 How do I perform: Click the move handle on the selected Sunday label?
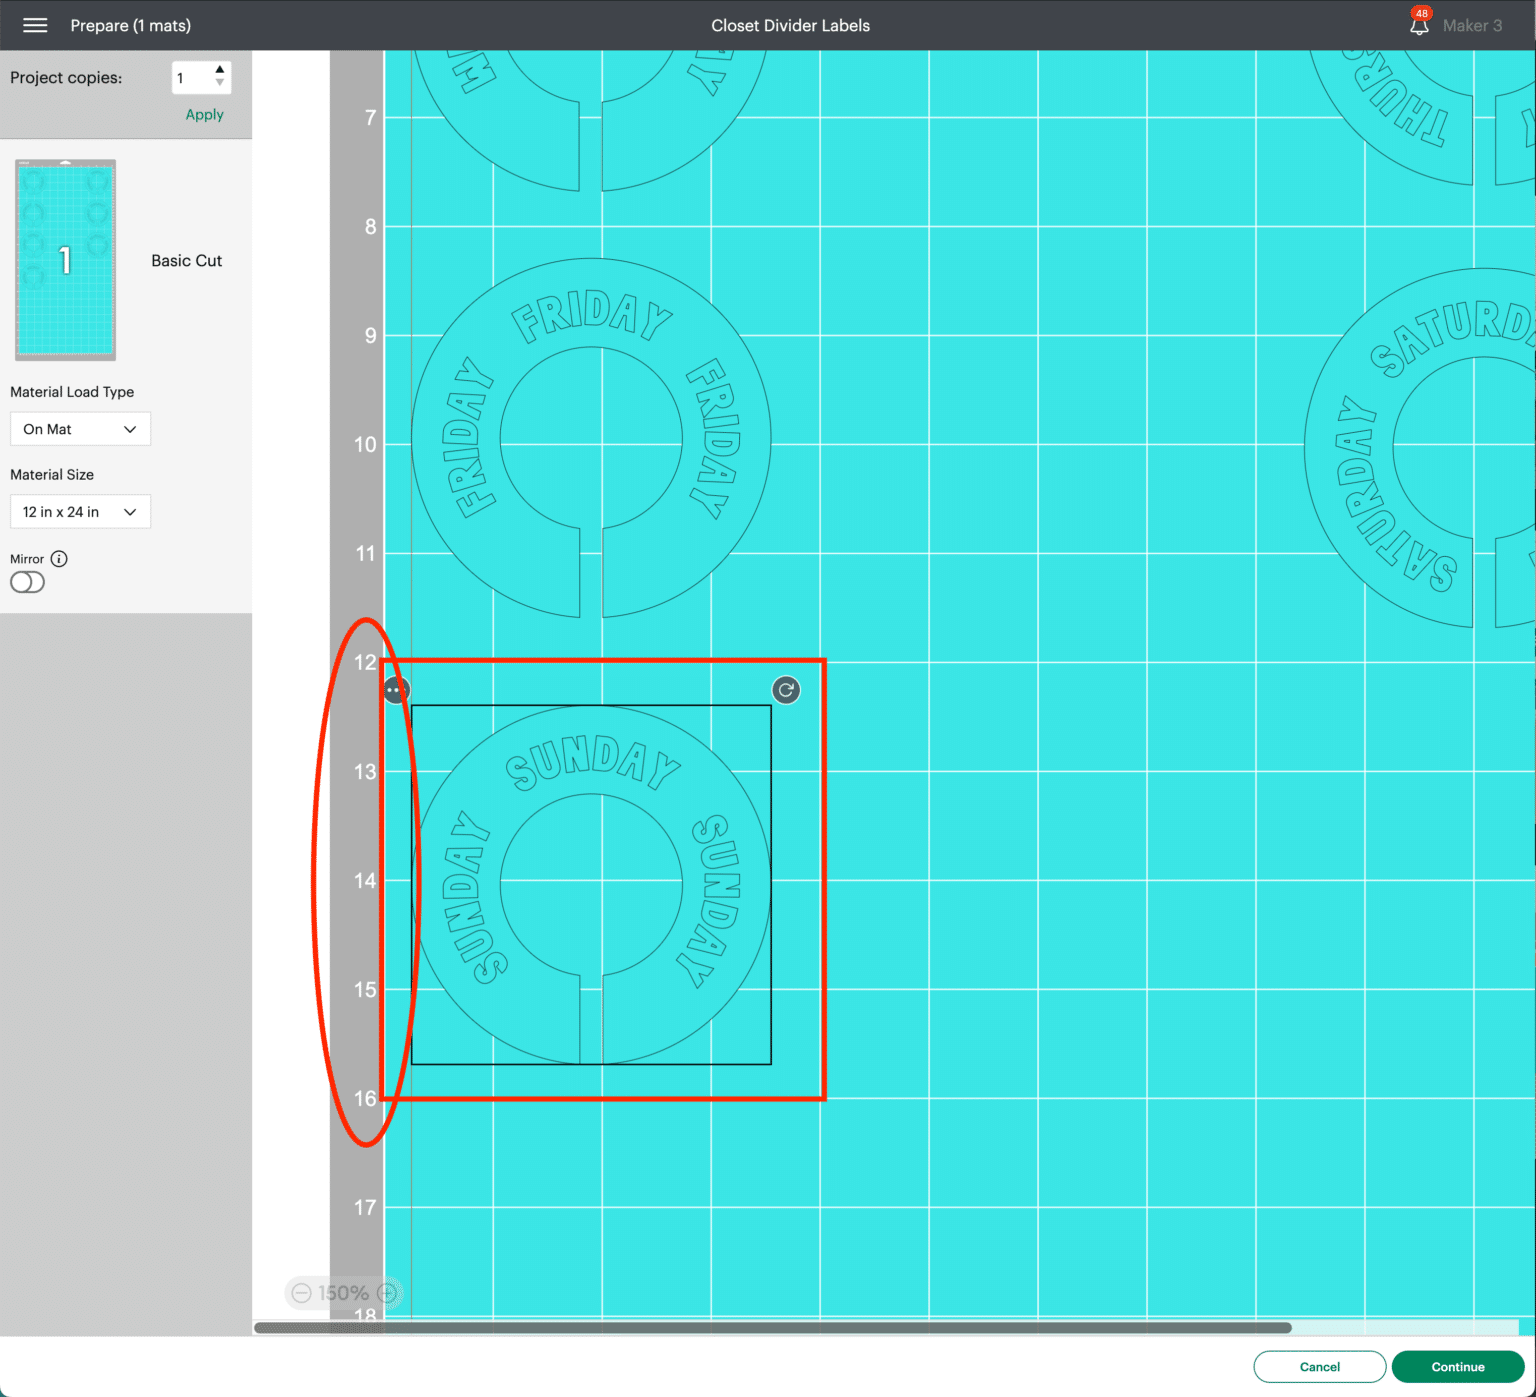[x=396, y=689]
